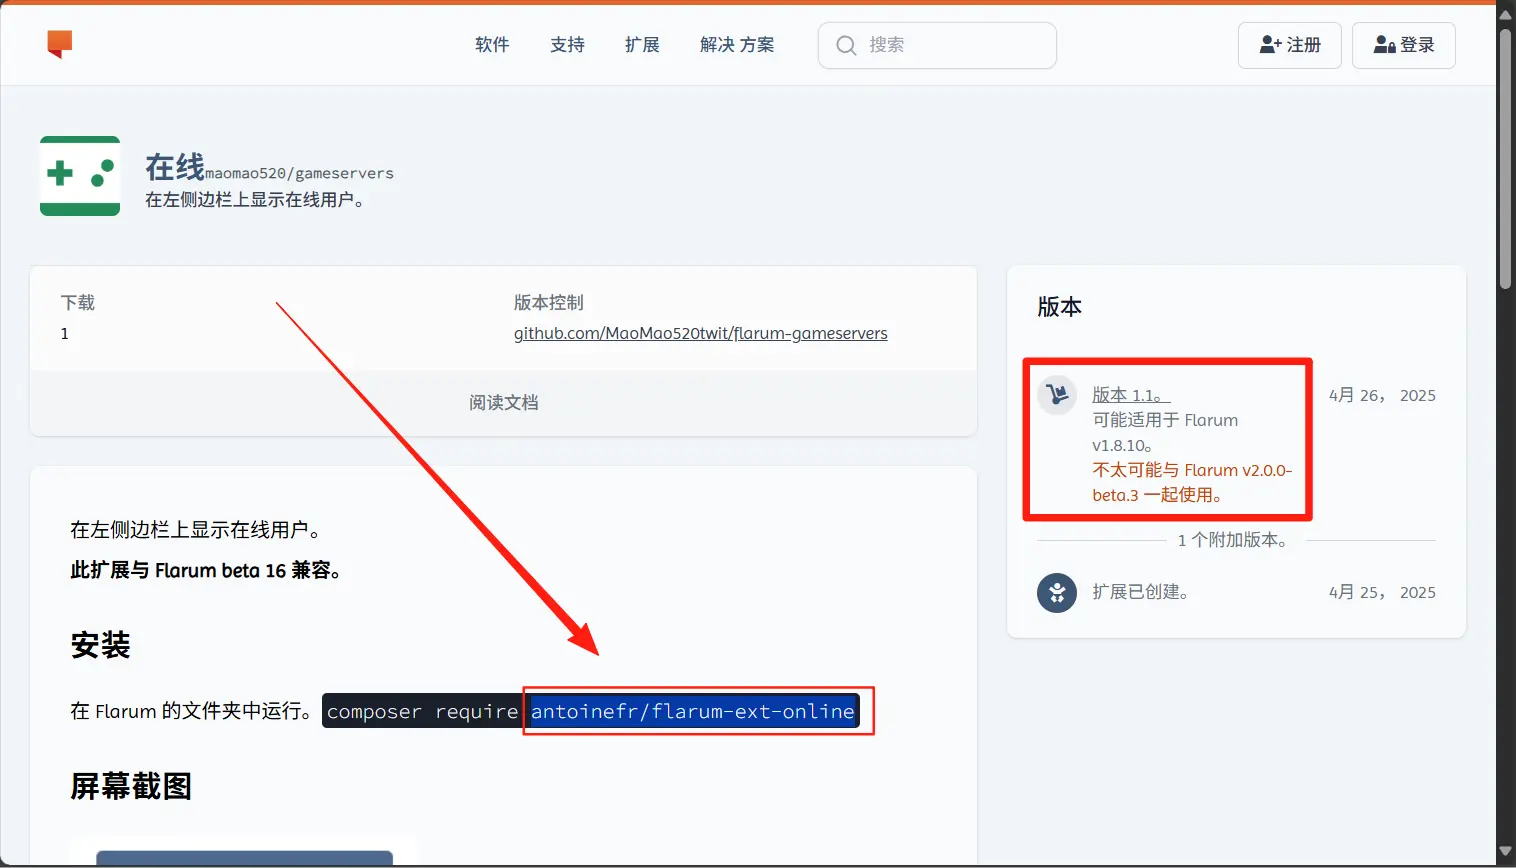1516x868 pixels.
Task: Open the 解决方案 menu
Action: point(737,45)
